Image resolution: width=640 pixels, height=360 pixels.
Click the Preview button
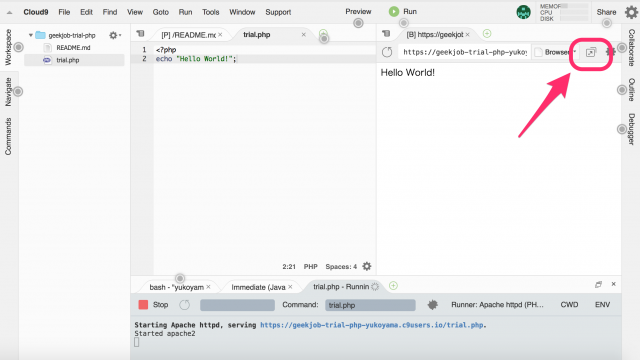358,11
